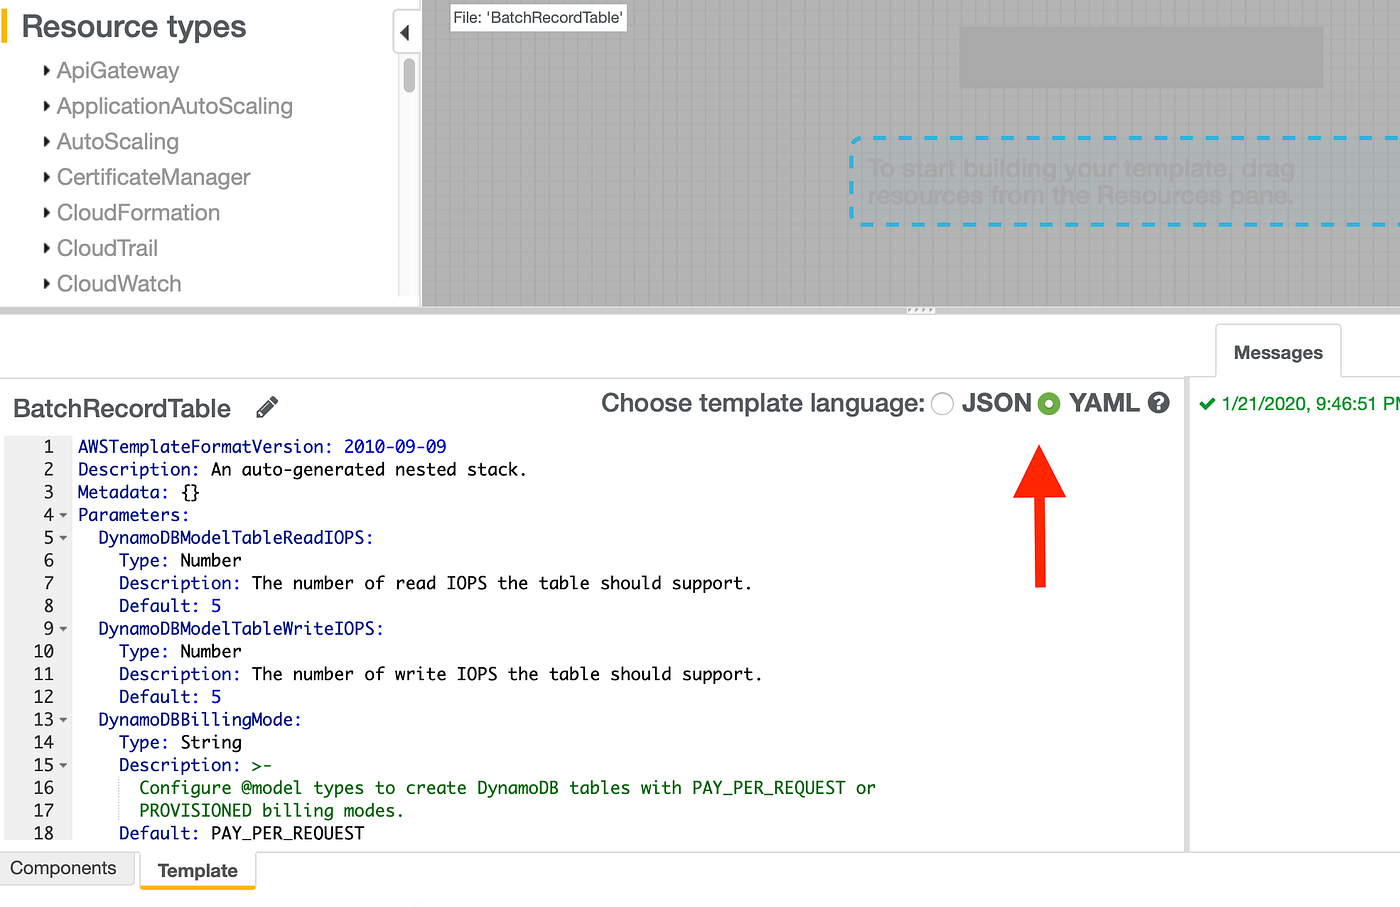
Task: Collapse the DynamoDBBillingMode fold triangle
Action: click(62, 719)
